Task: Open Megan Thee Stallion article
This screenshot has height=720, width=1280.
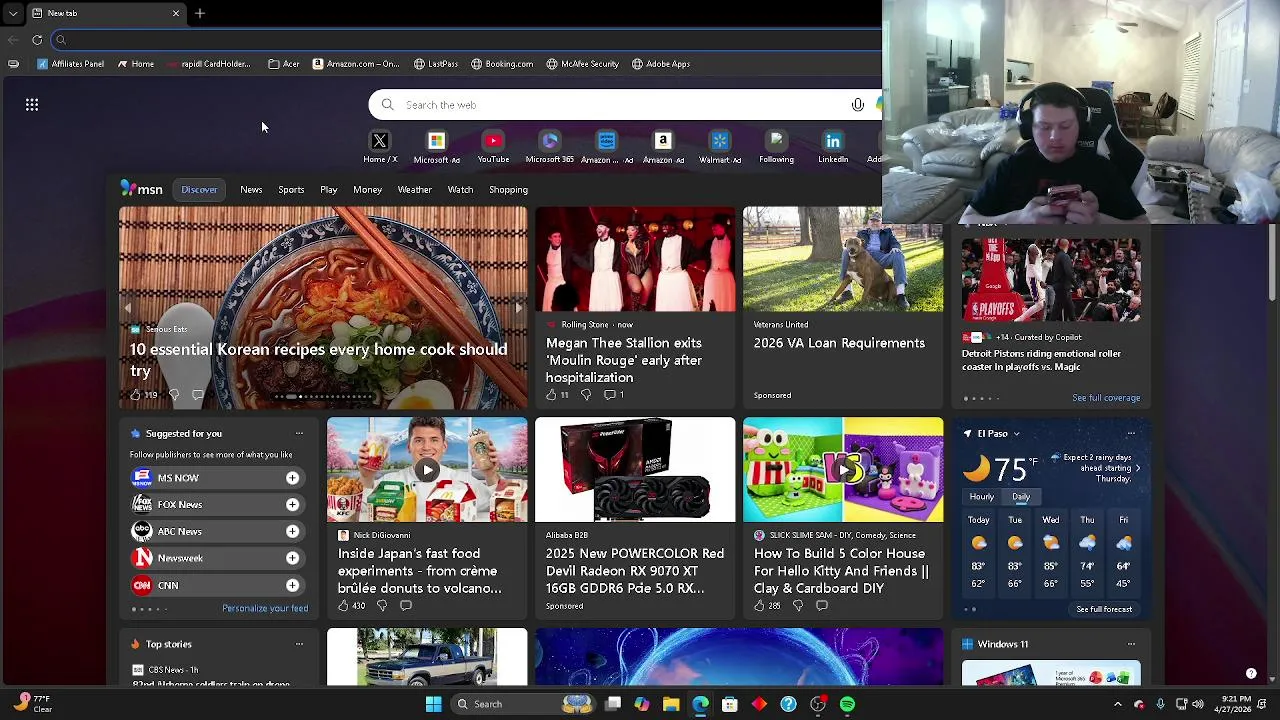Action: (624, 360)
